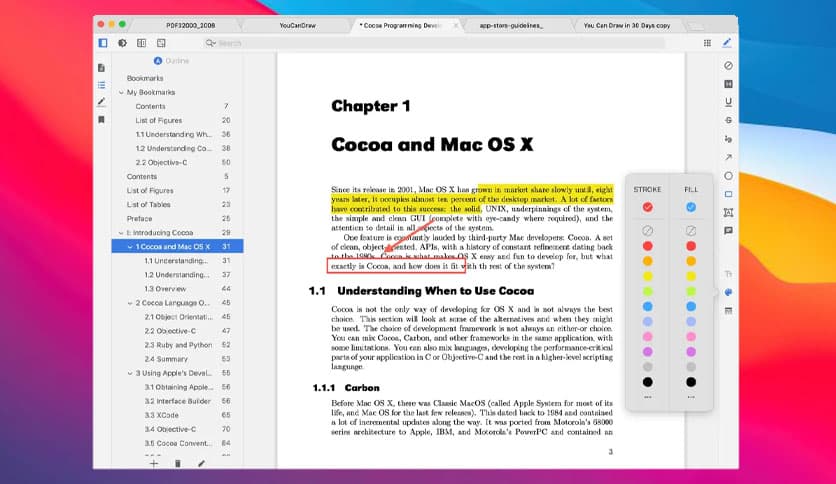Click into the Search field

[435, 43]
